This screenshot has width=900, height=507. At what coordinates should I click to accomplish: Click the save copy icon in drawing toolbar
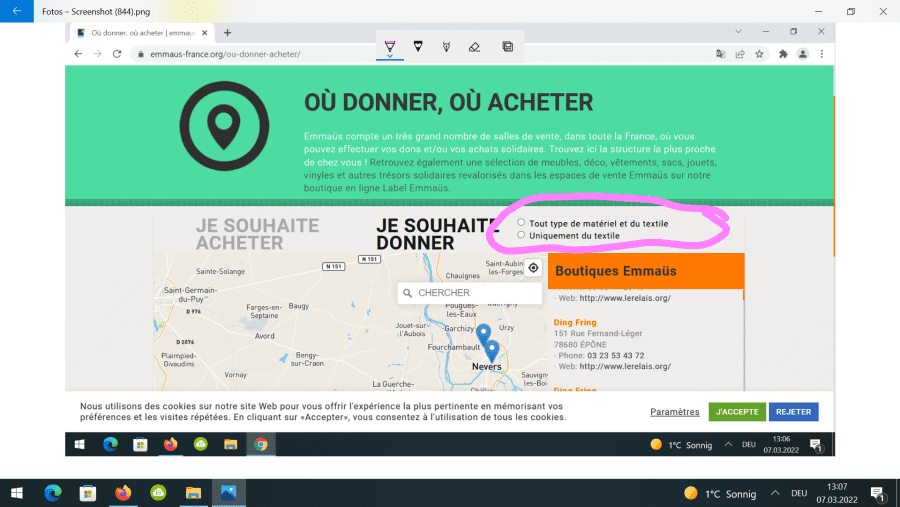click(x=507, y=47)
